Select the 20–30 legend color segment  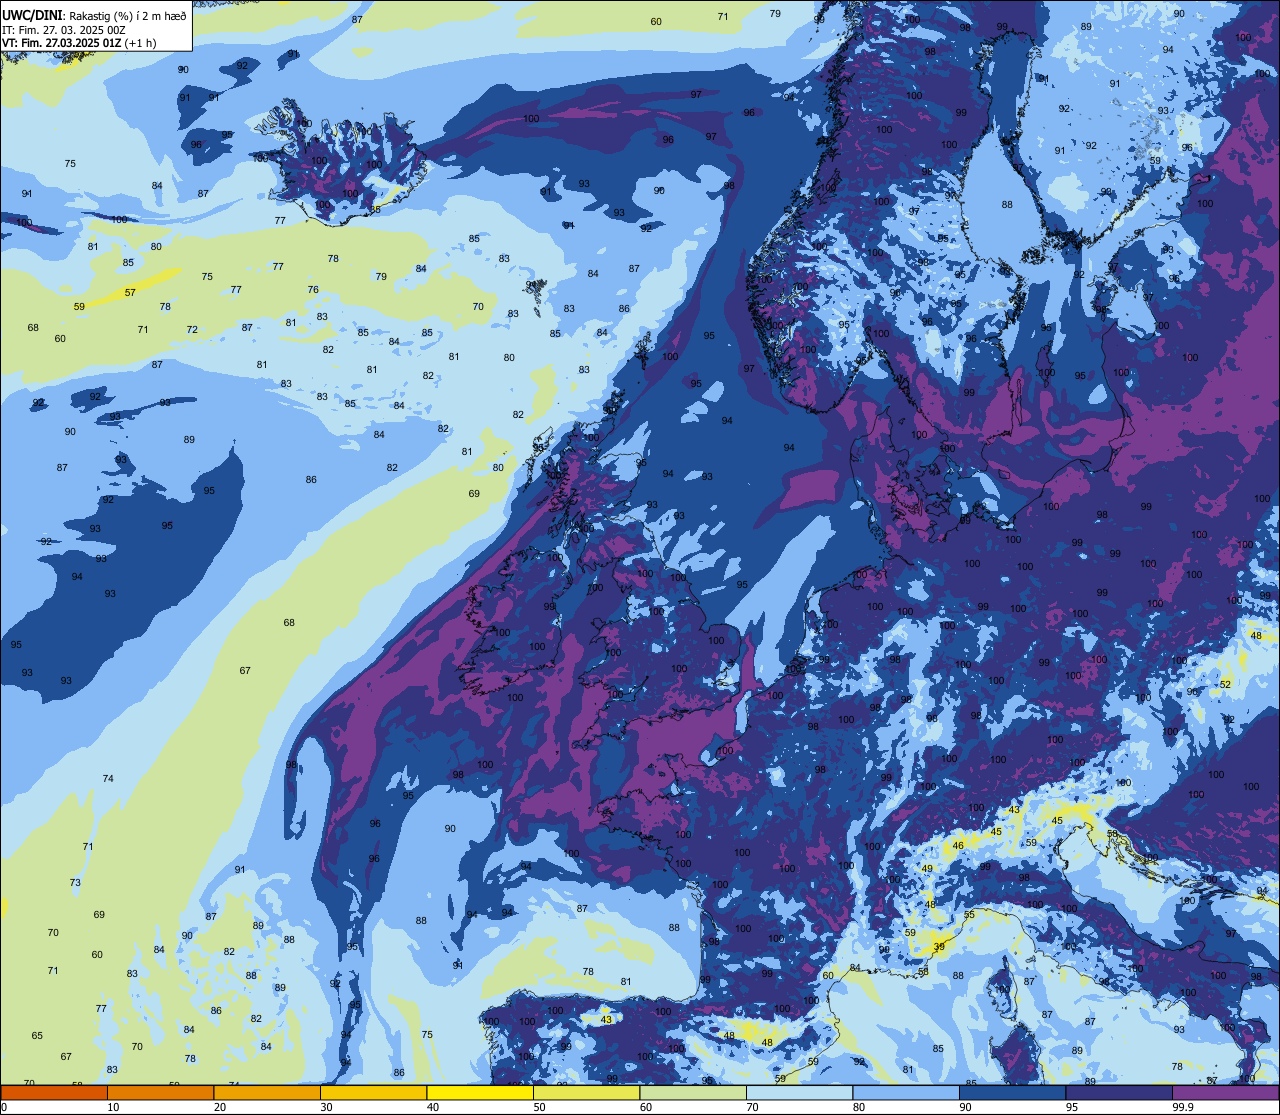(x=267, y=1092)
